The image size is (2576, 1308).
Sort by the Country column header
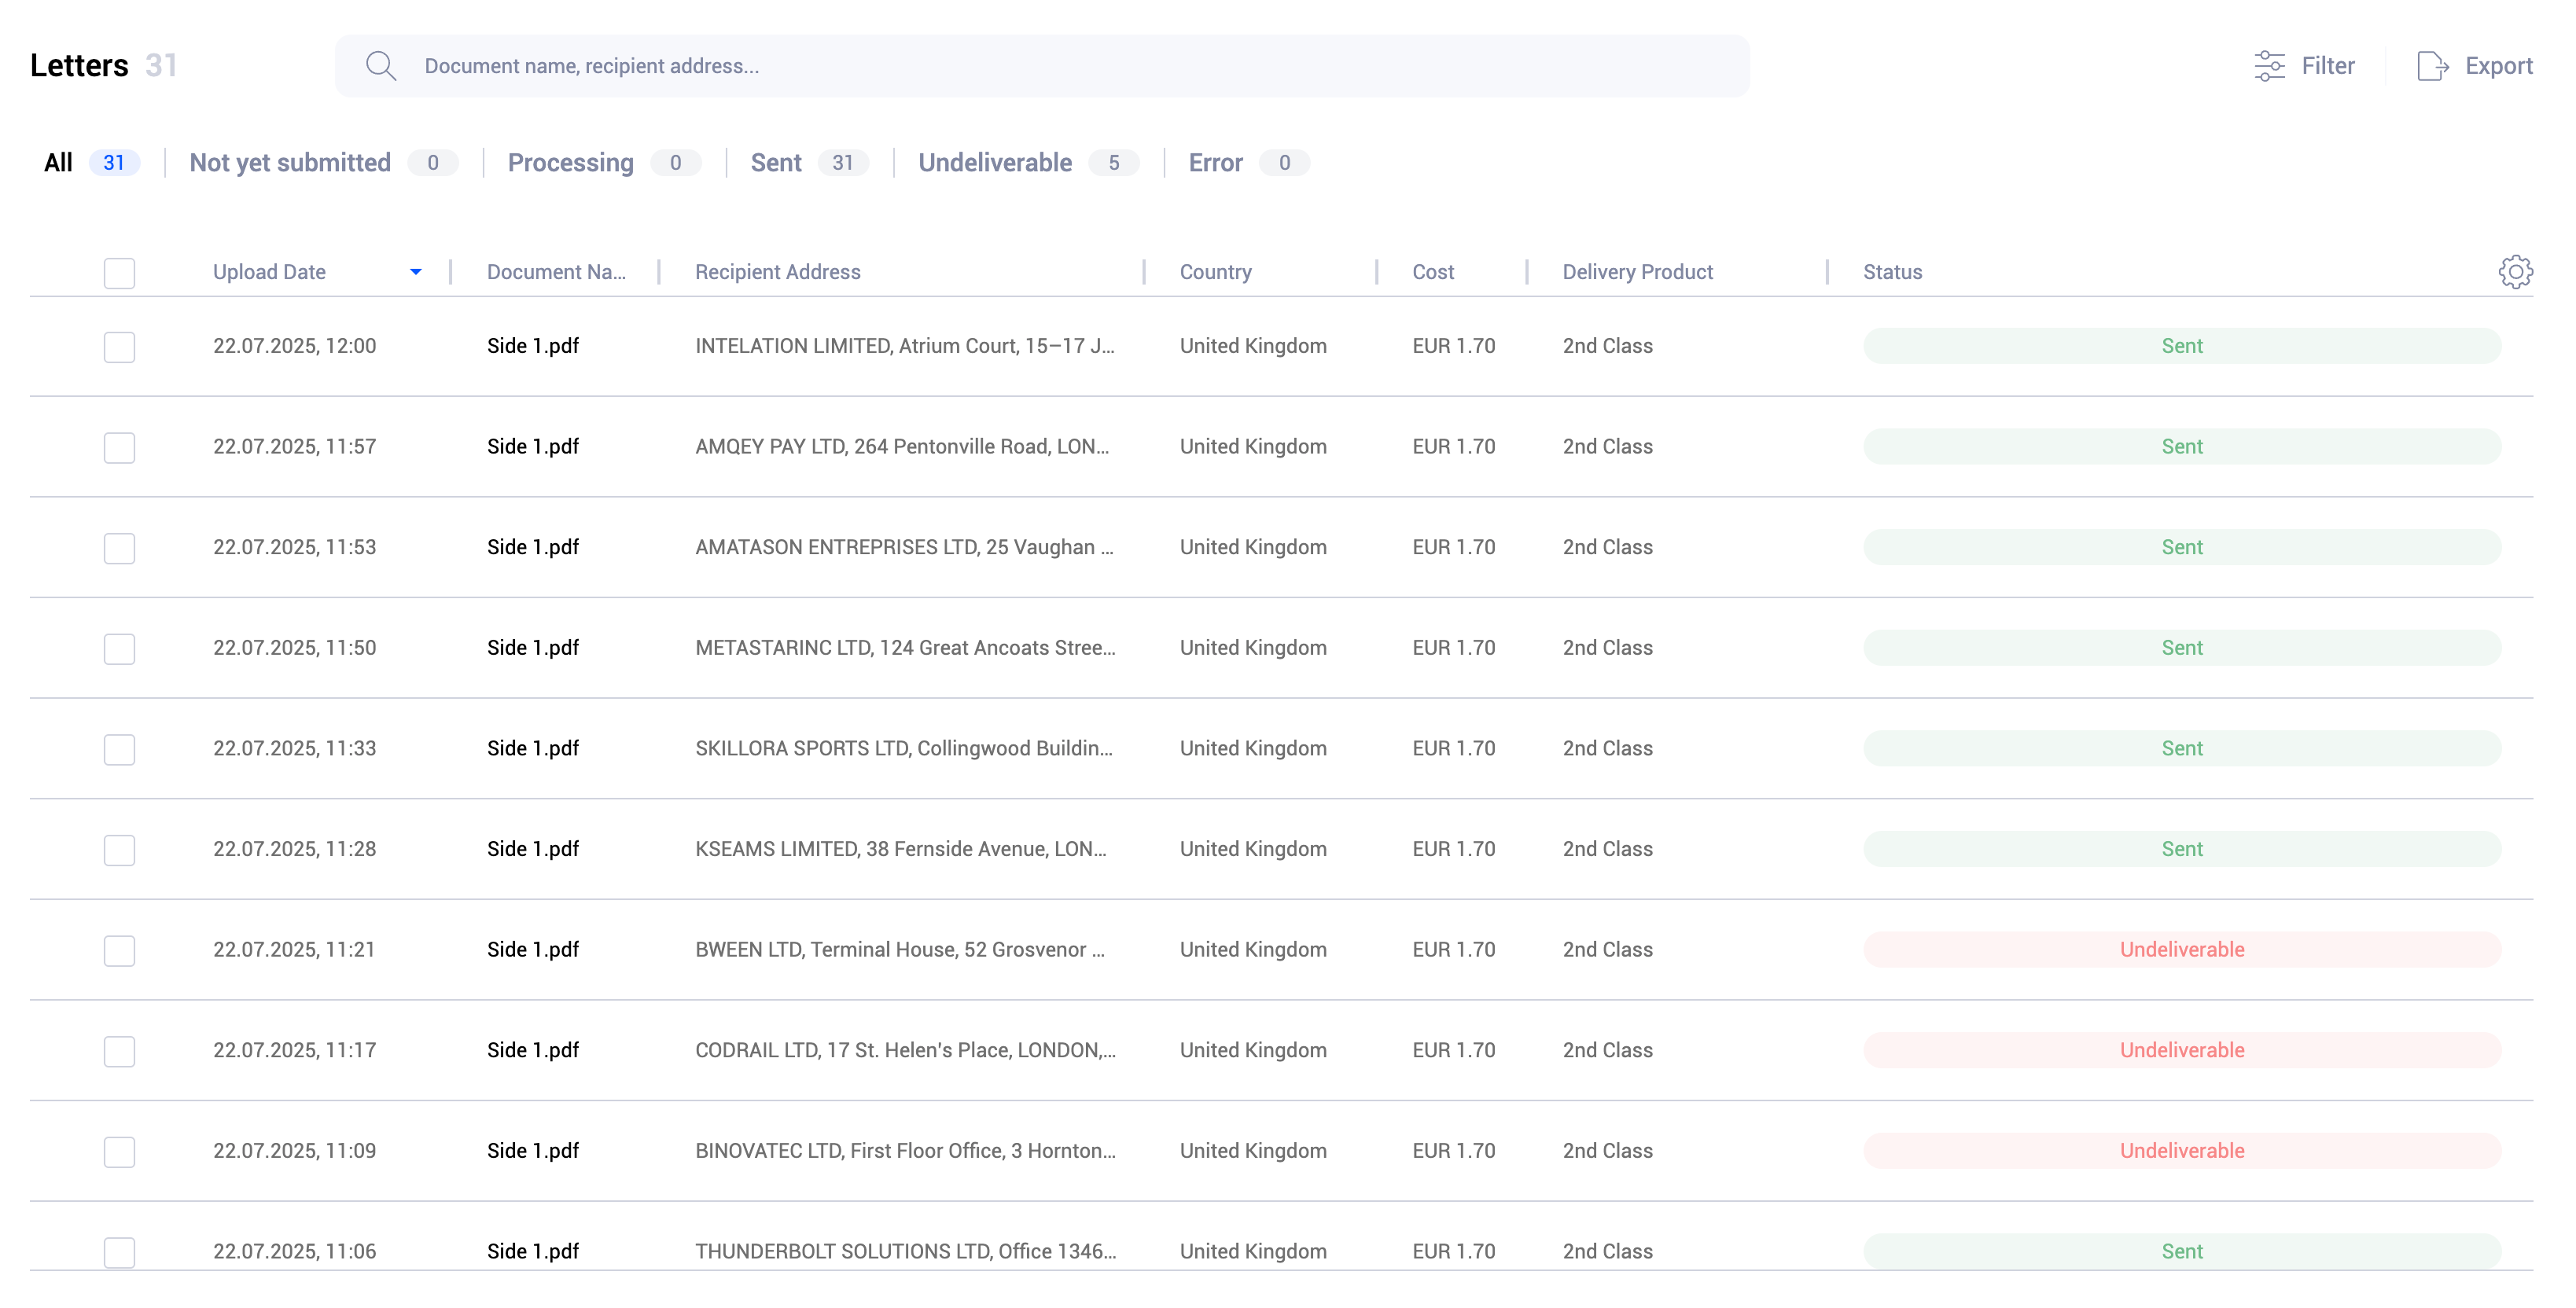coord(1215,272)
